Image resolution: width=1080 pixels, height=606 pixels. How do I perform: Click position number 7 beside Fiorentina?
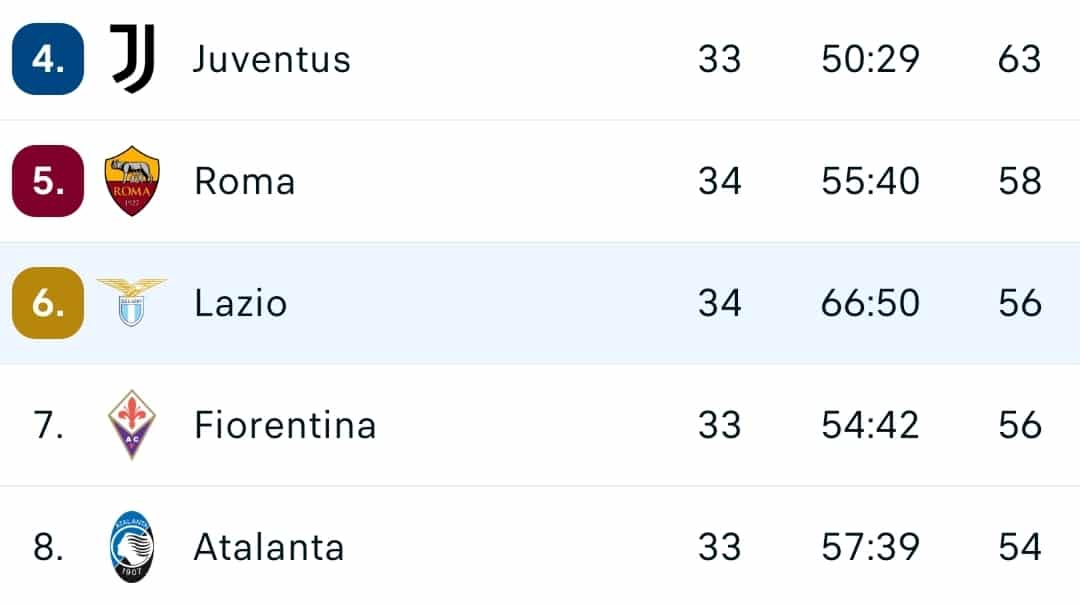pyautogui.click(x=49, y=425)
